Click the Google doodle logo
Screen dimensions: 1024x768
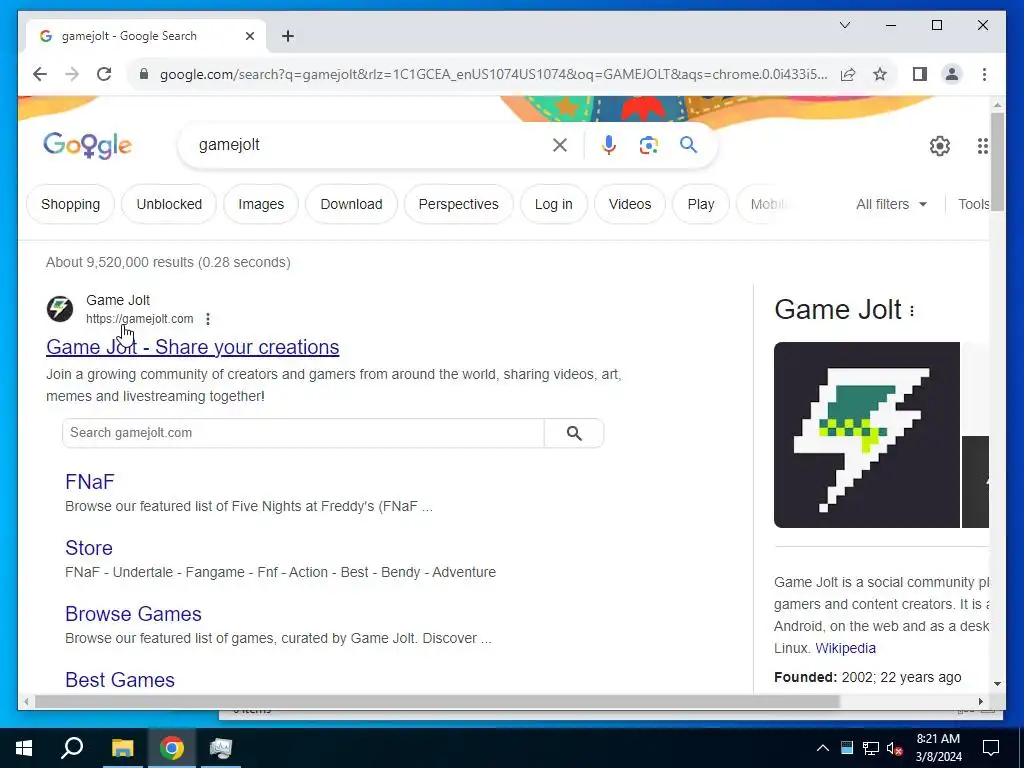(88, 146)
